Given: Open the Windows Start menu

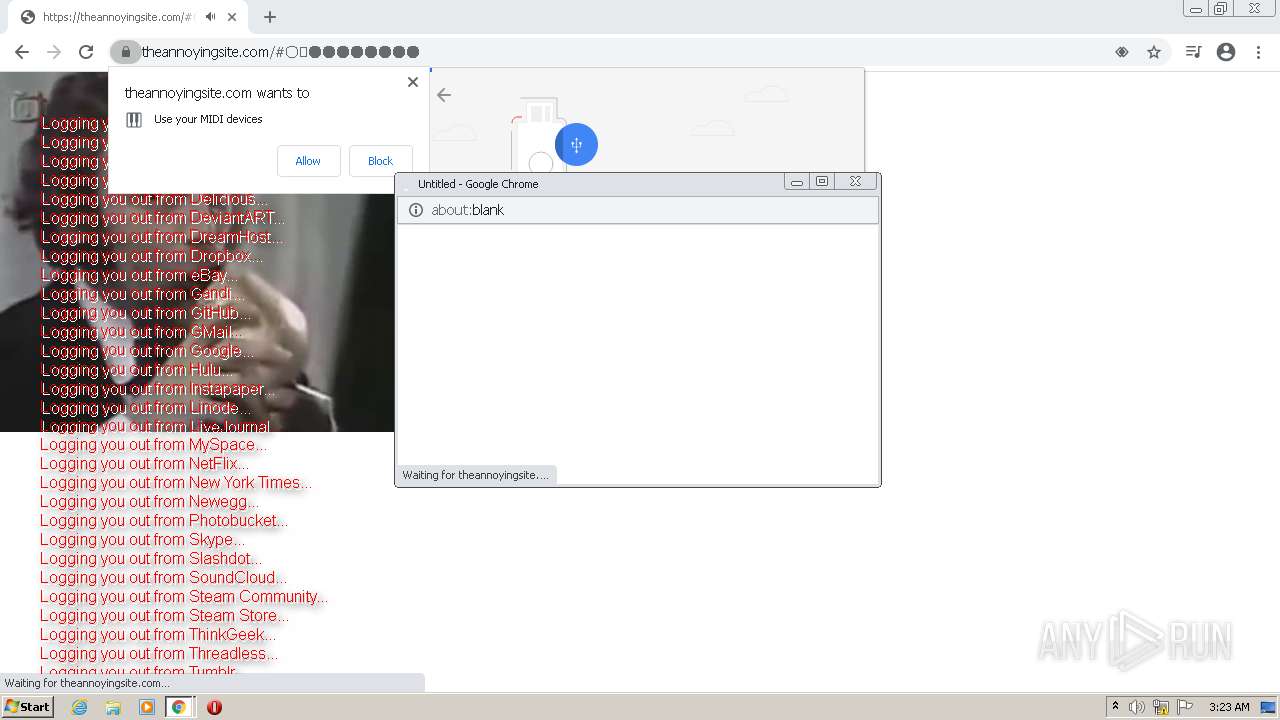Looking at the screenshot, I should coord(28,707).
